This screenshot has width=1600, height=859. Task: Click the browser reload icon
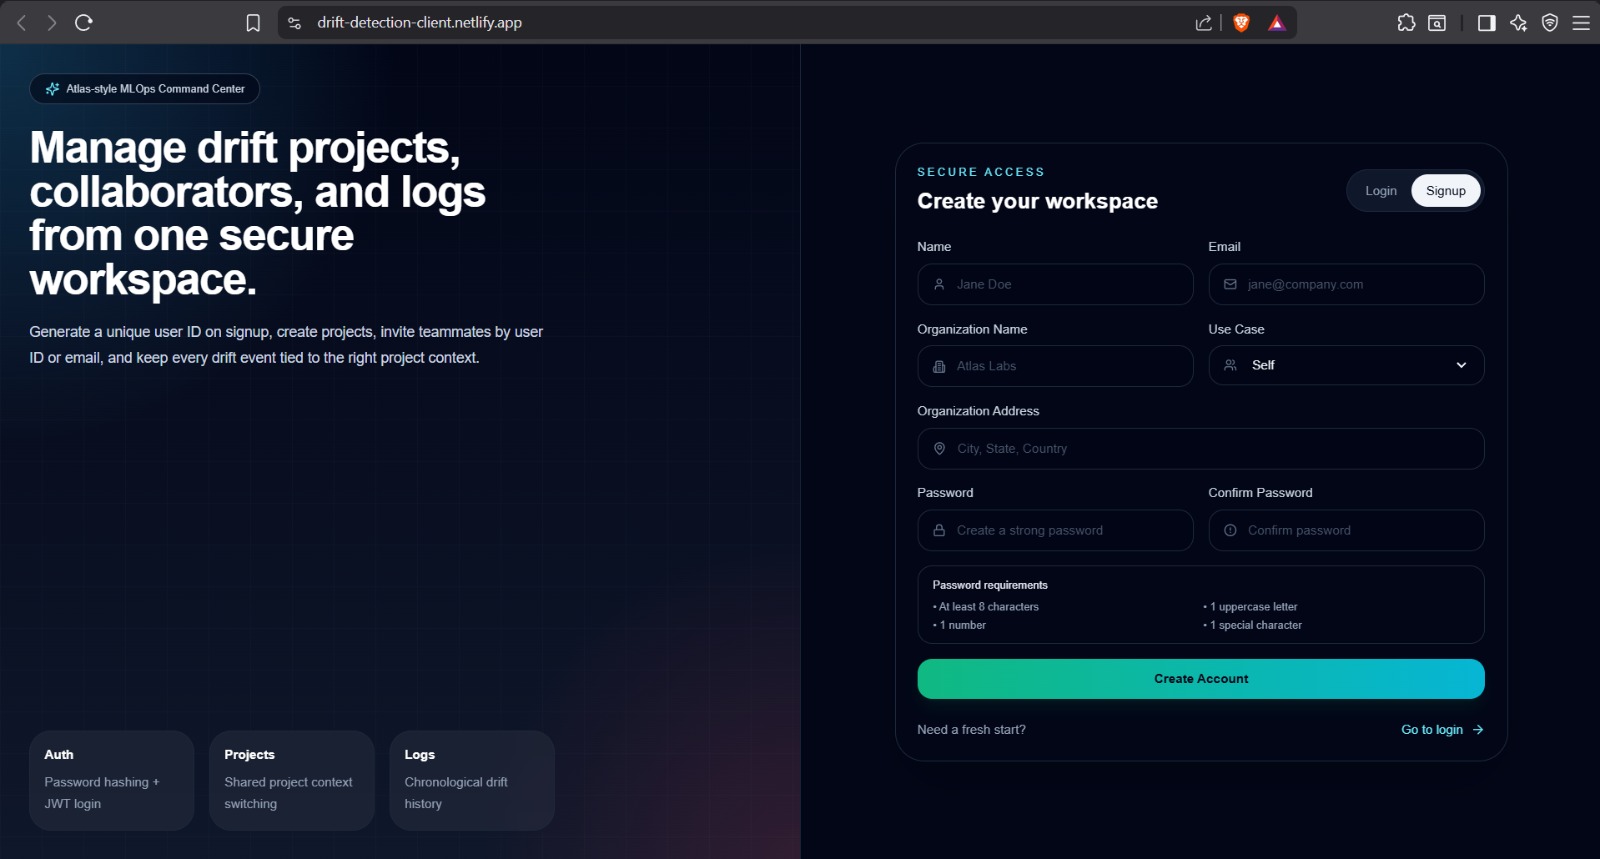(84, 22)
